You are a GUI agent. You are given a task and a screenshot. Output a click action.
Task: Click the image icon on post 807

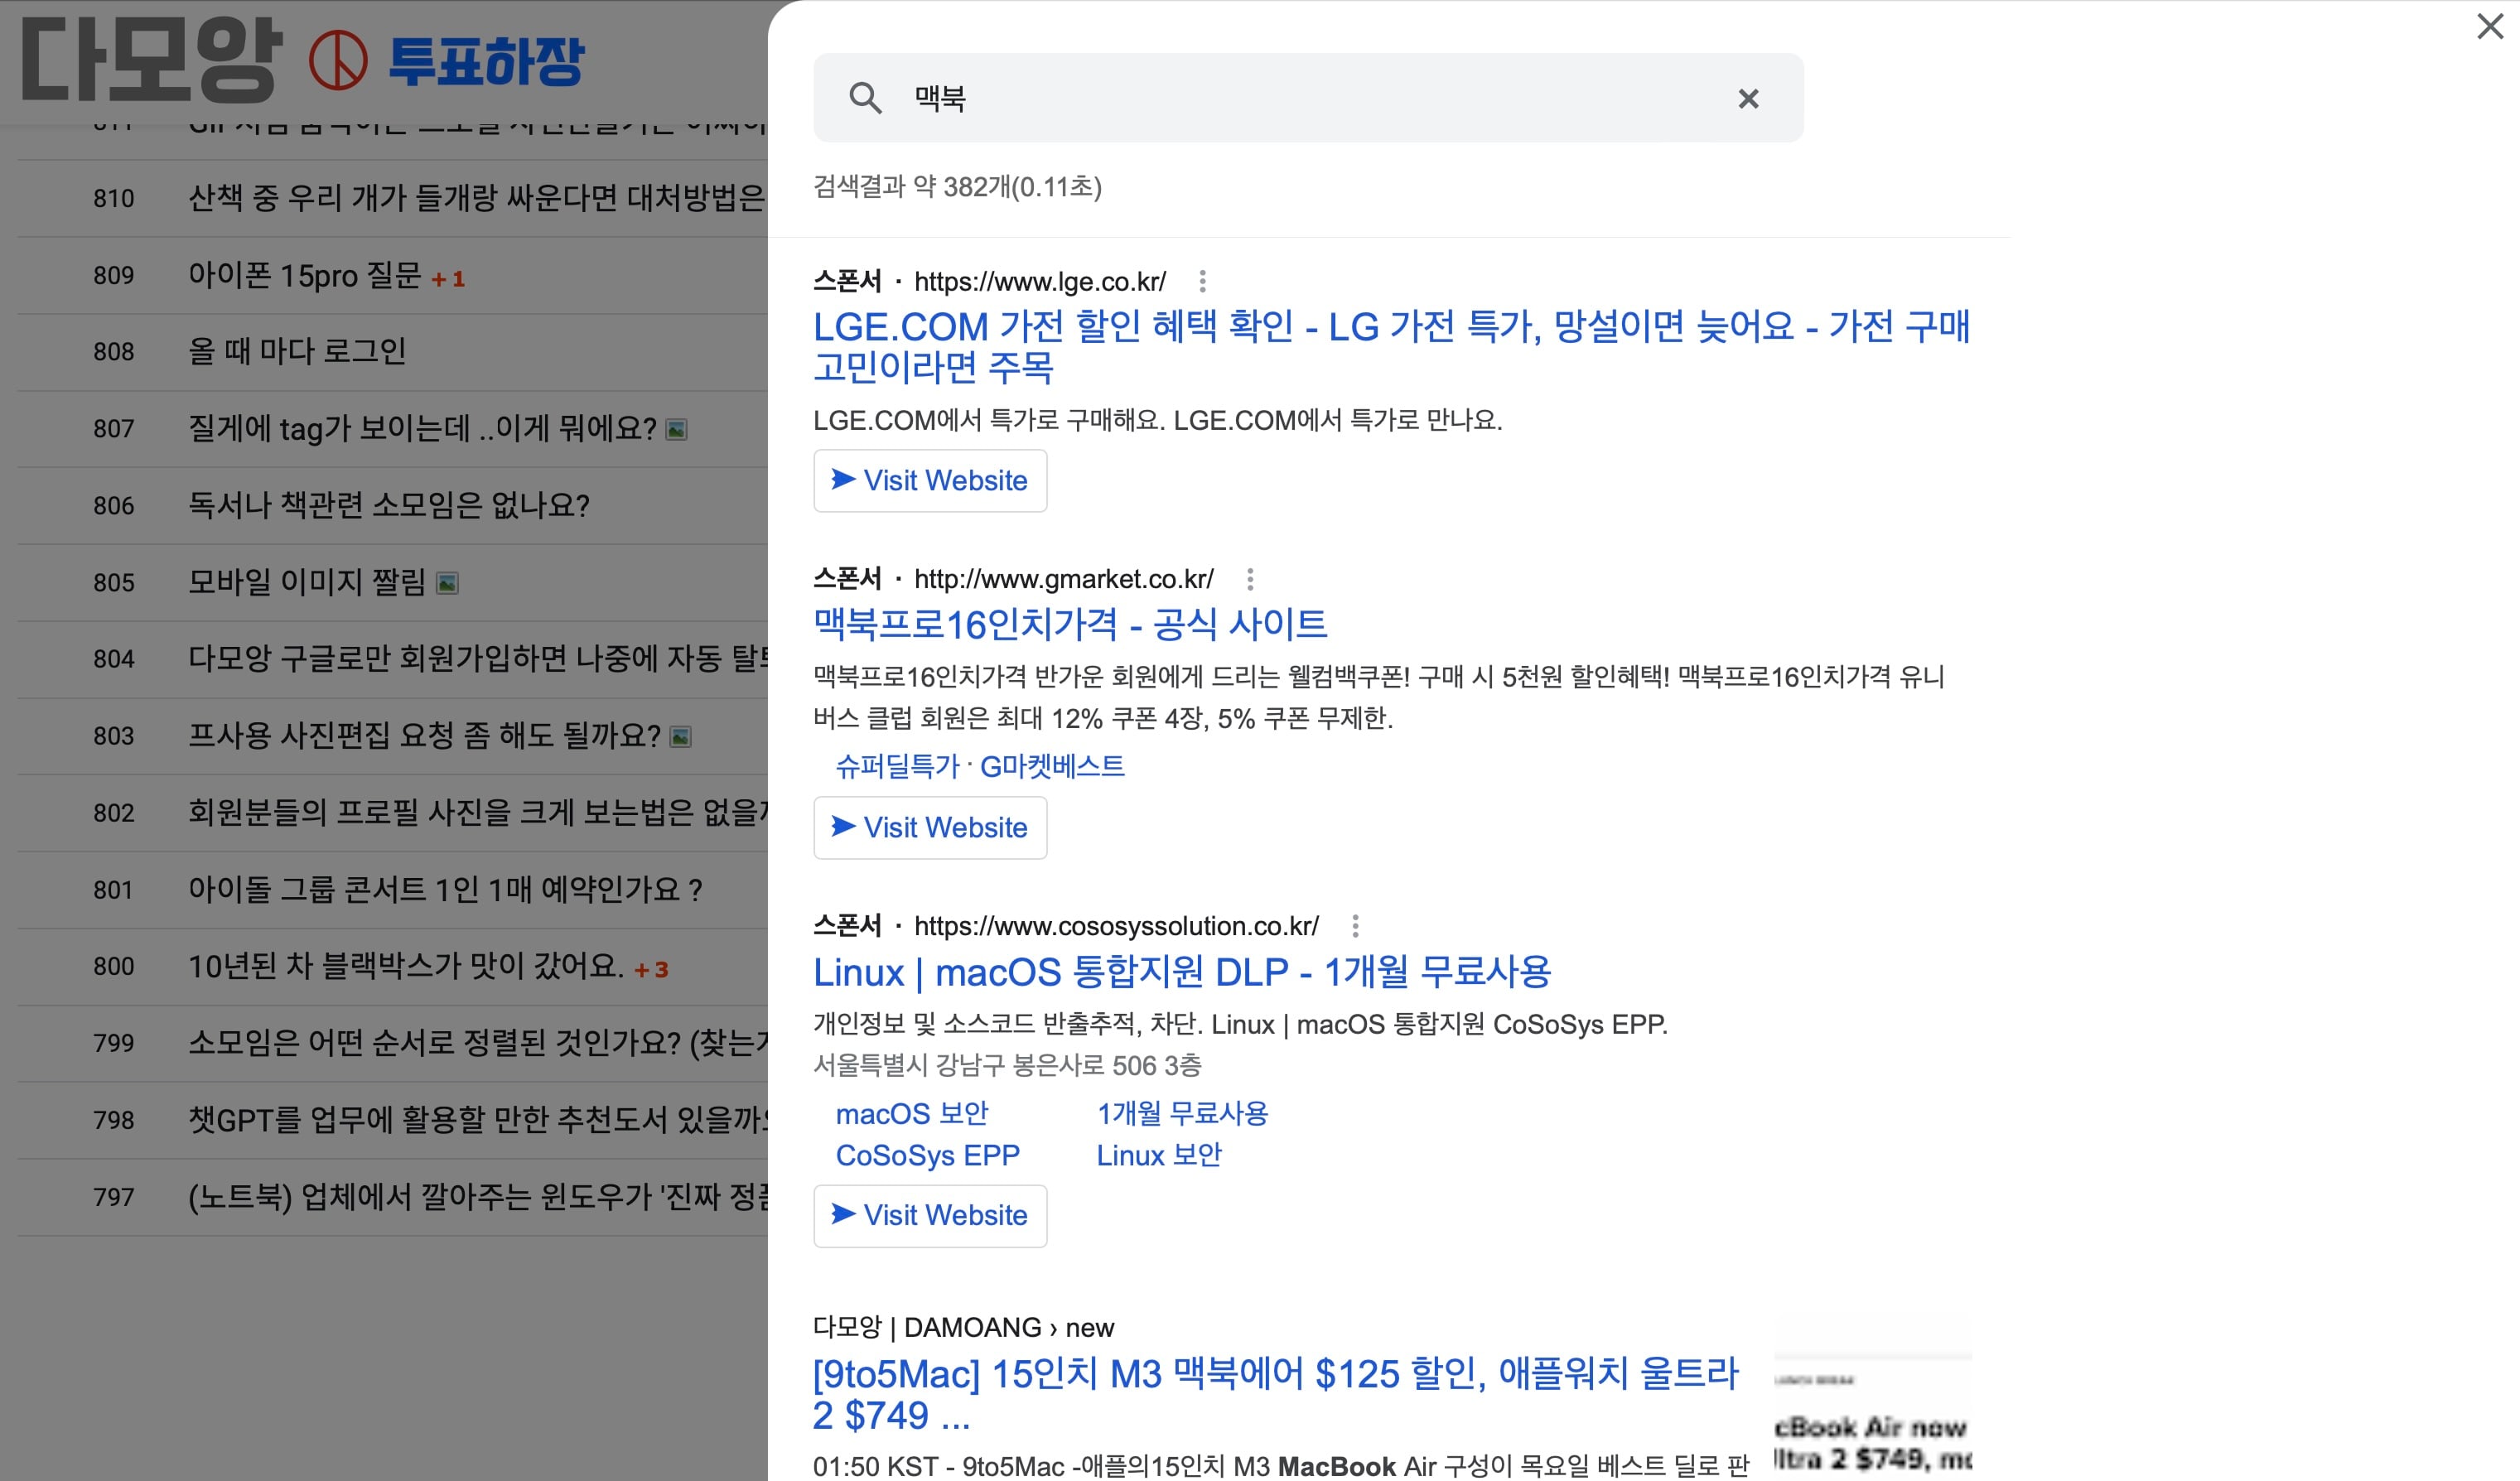pos(677,430)
